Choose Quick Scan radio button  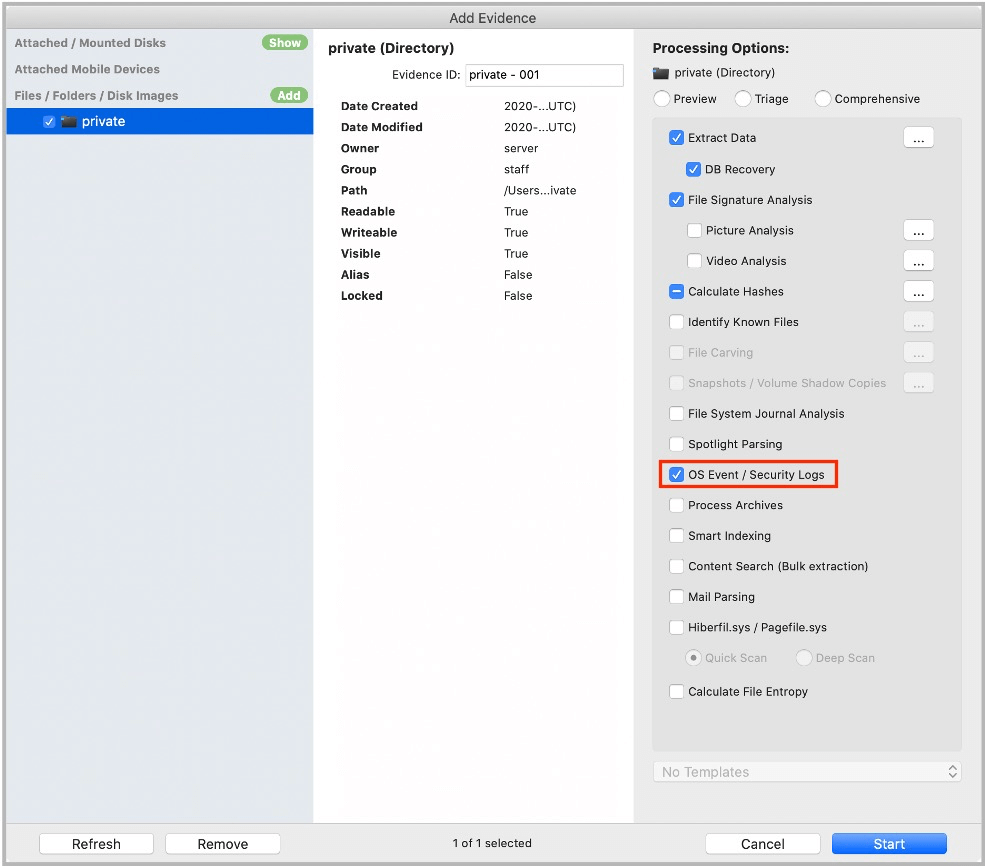coord(693,658)
